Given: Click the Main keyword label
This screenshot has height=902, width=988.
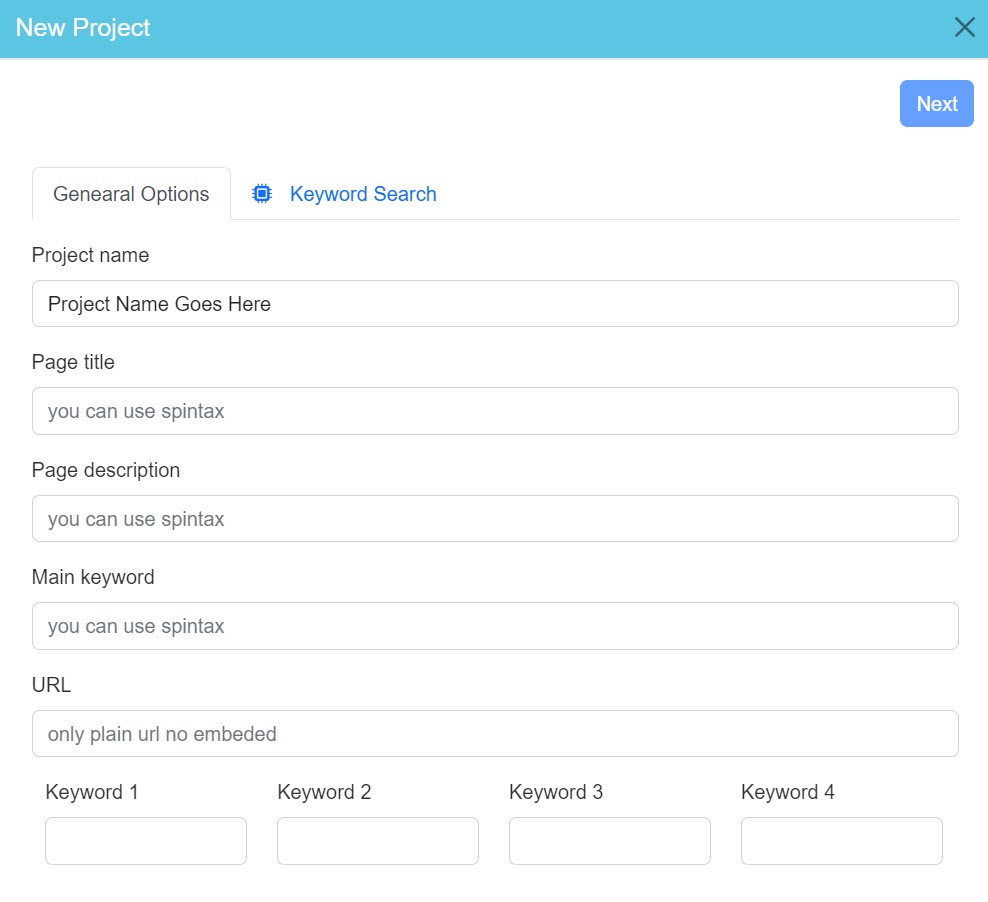Looking at the screenshot, I should [x=93, y=577].
